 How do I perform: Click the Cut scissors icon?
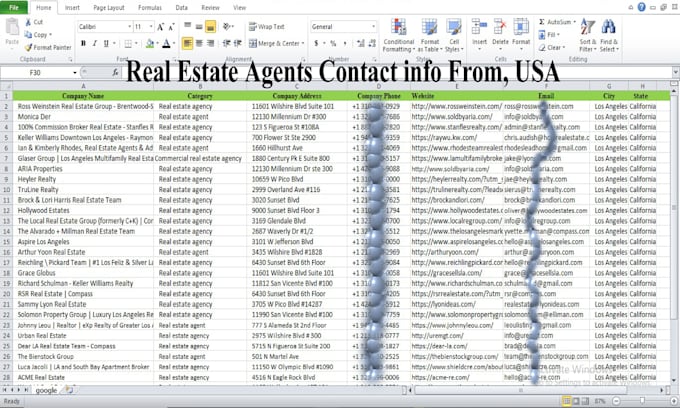click(x=29, y=22)
